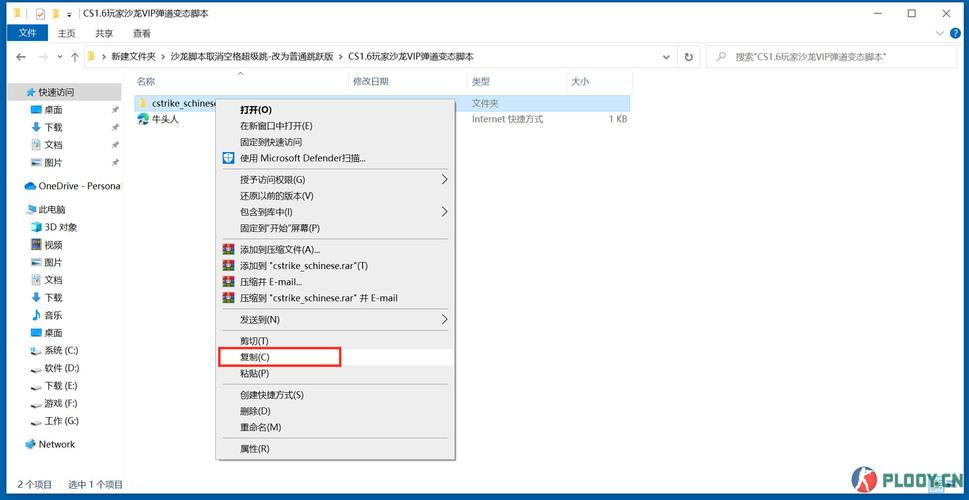Scan with Microsoft Defender menu entry
This screenshot has height=500, width=969.
335,158
